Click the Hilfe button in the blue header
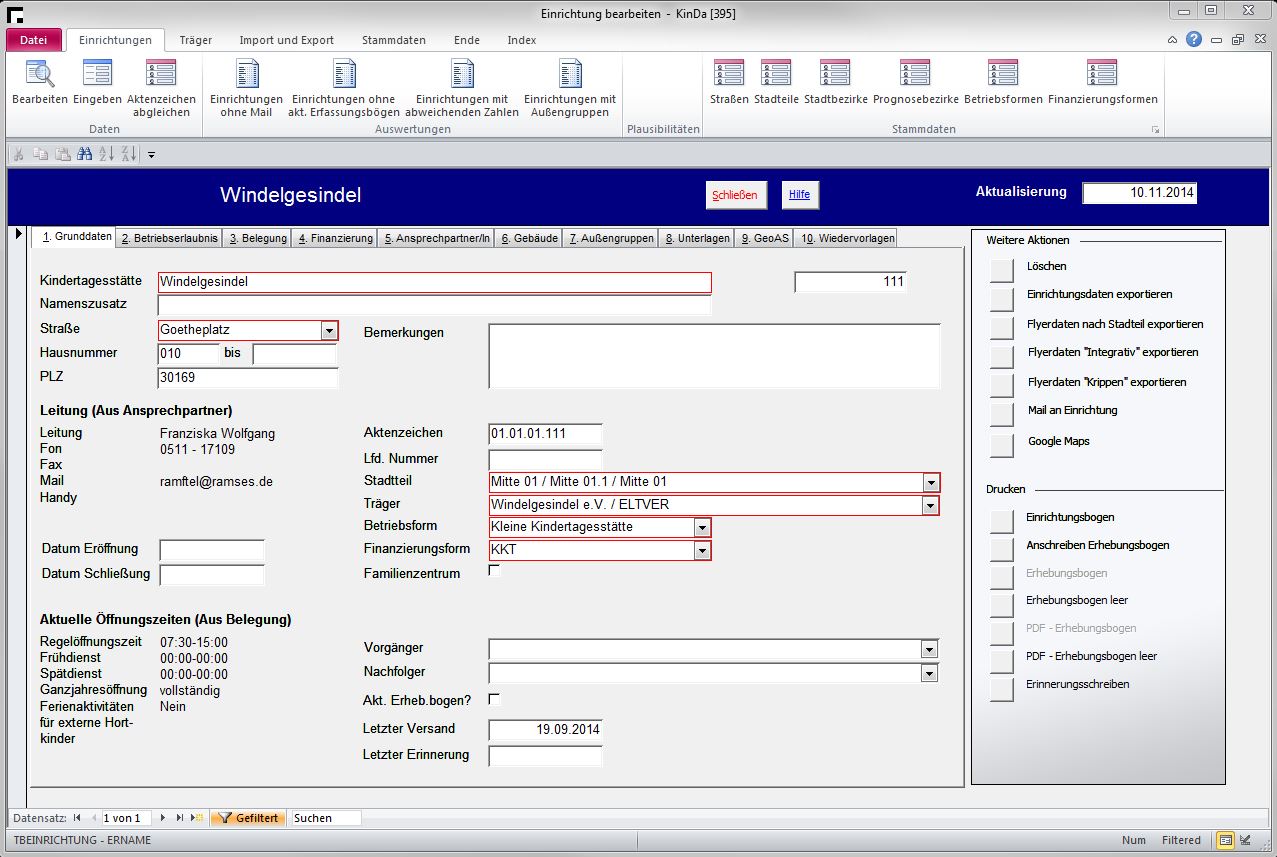This screenshot has height=857, width=1277. [799, 195]
